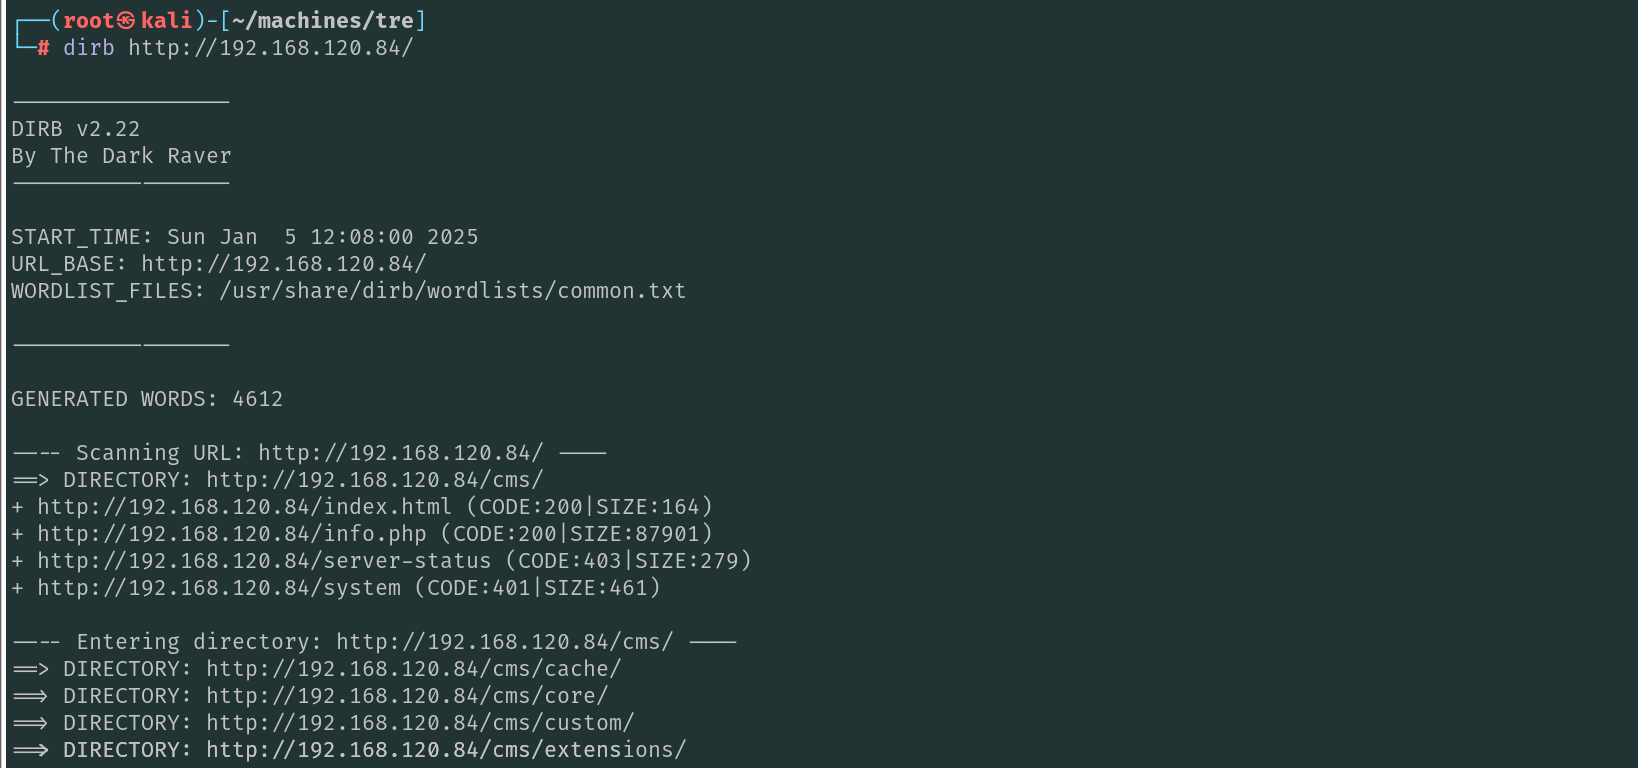Image resolution: width=1638 pixels, height=768 pixels.
Task: Click the DIRB v2.22 banner text
Action: point(76,129)
